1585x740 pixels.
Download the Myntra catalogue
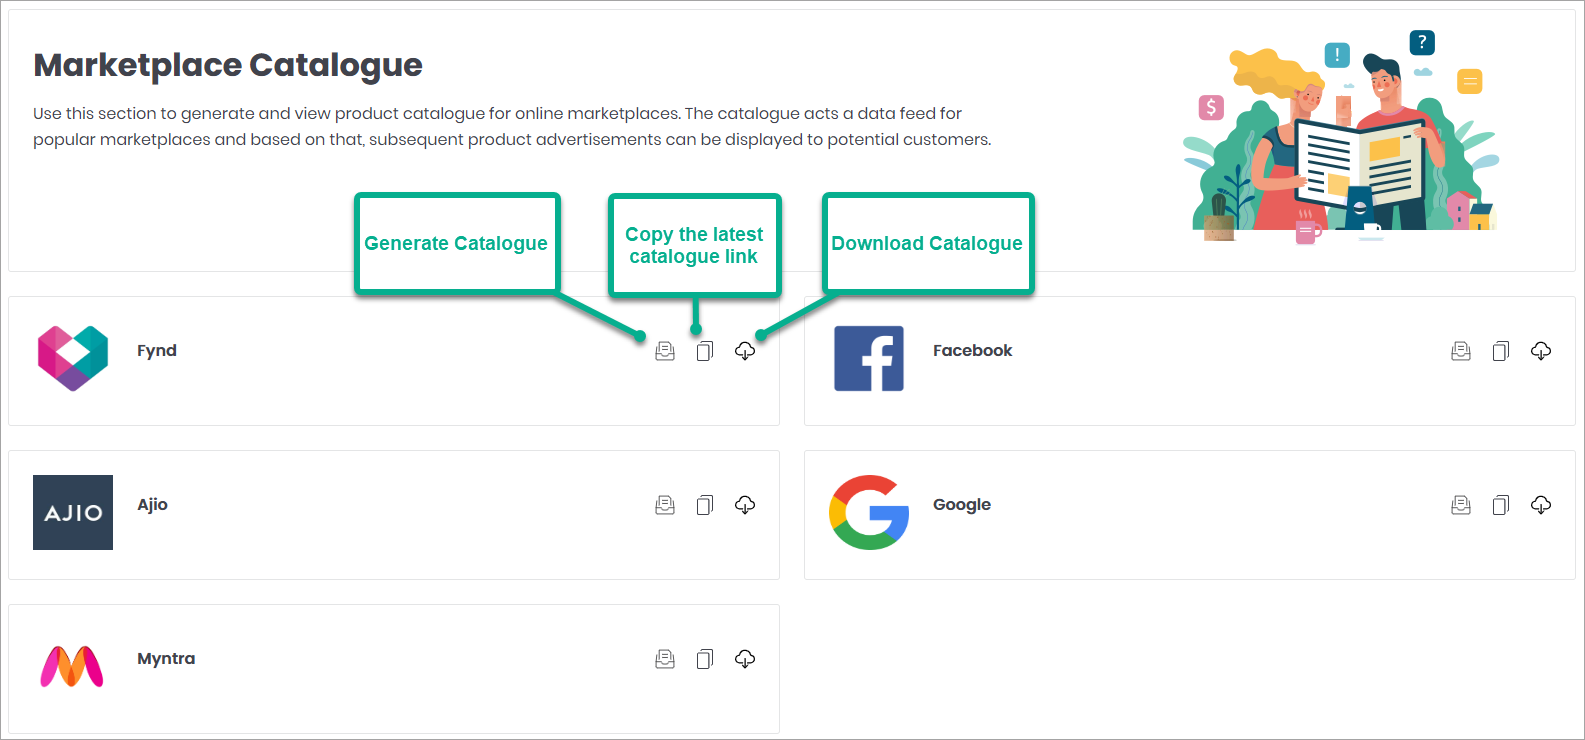[745, 659]
